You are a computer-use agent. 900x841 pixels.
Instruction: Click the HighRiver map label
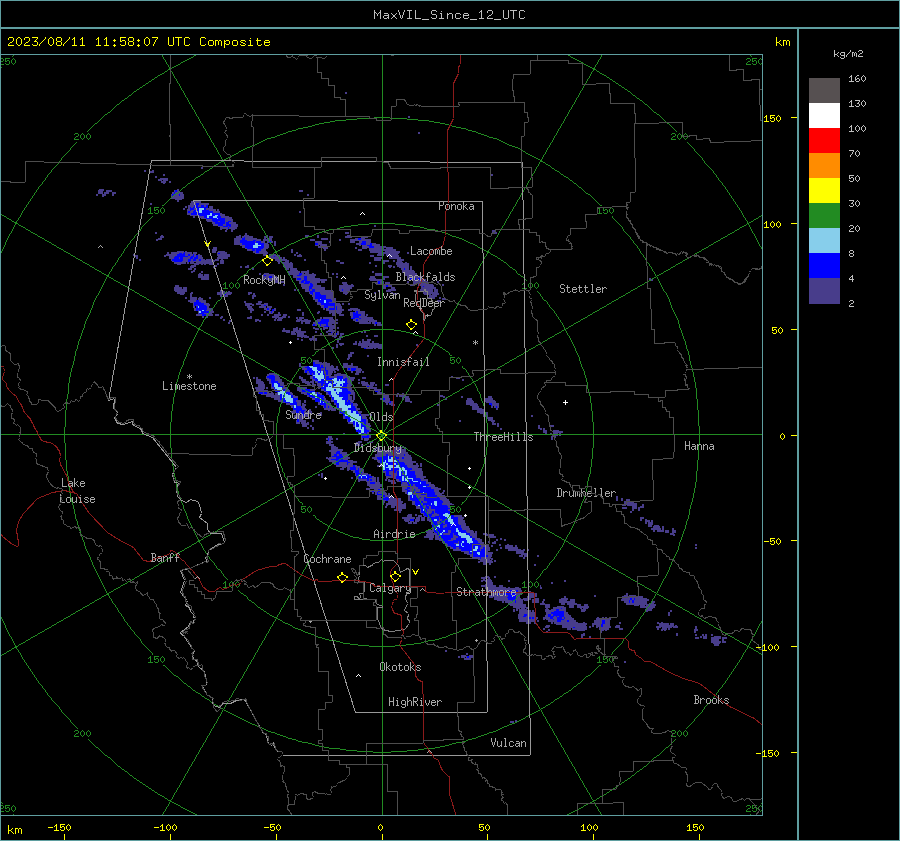tap(415, 703)
